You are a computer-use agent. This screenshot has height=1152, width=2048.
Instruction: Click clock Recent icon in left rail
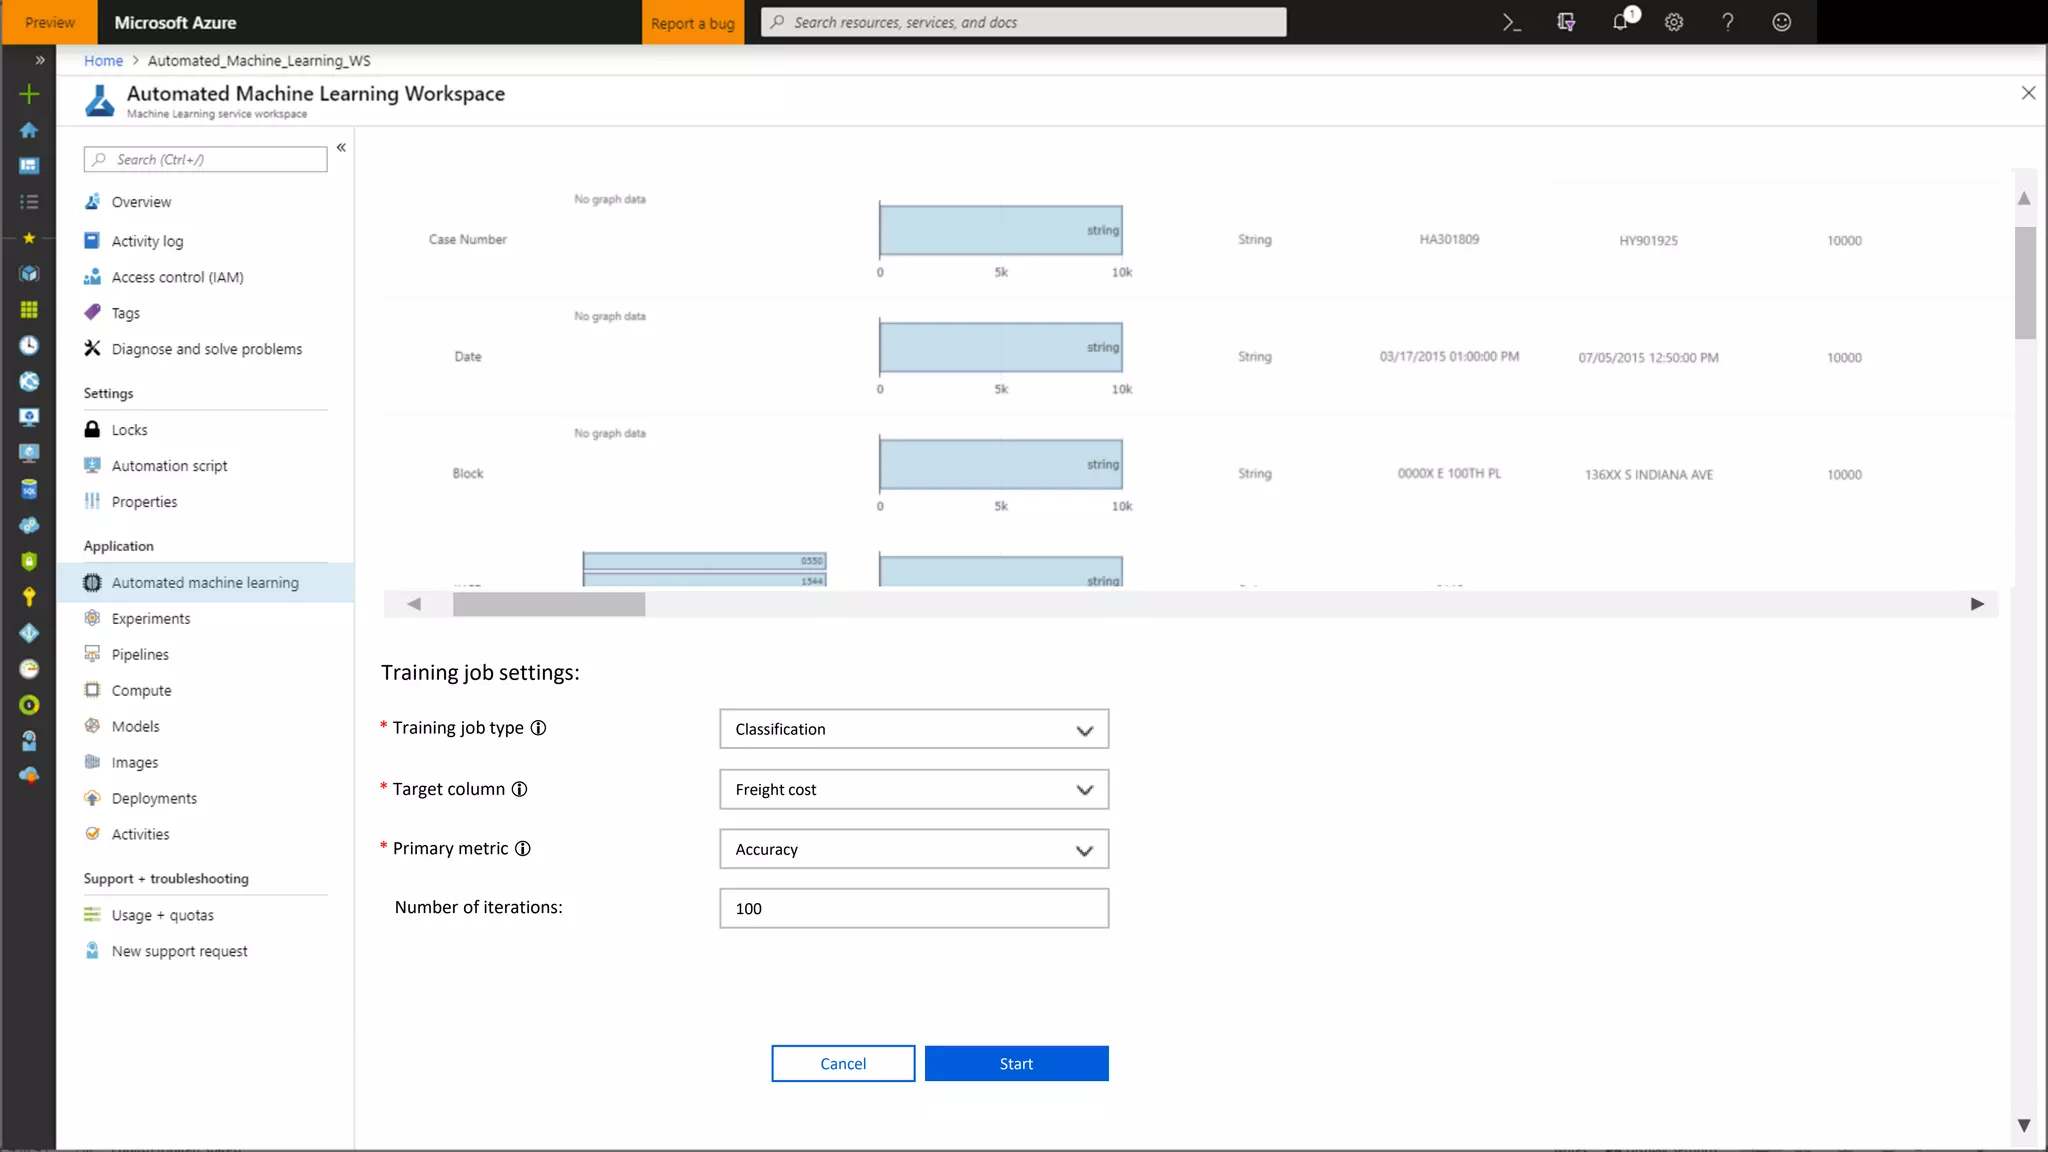point(29,345)
